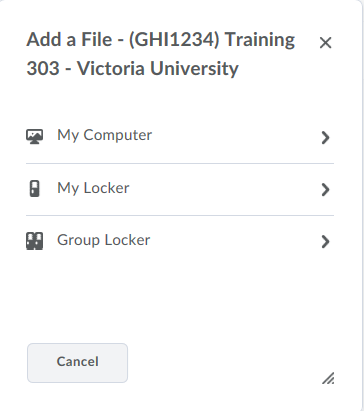The width and height of the screenshot is (364, 411).
Task: Open file source My Locker row
Action: pos(180,189)
